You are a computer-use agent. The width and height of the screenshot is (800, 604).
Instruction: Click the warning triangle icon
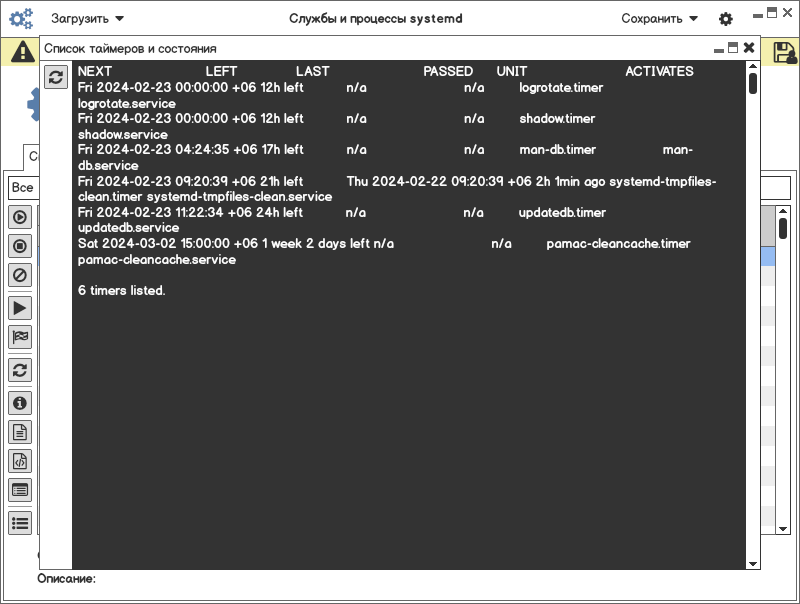tap(23, 52)
